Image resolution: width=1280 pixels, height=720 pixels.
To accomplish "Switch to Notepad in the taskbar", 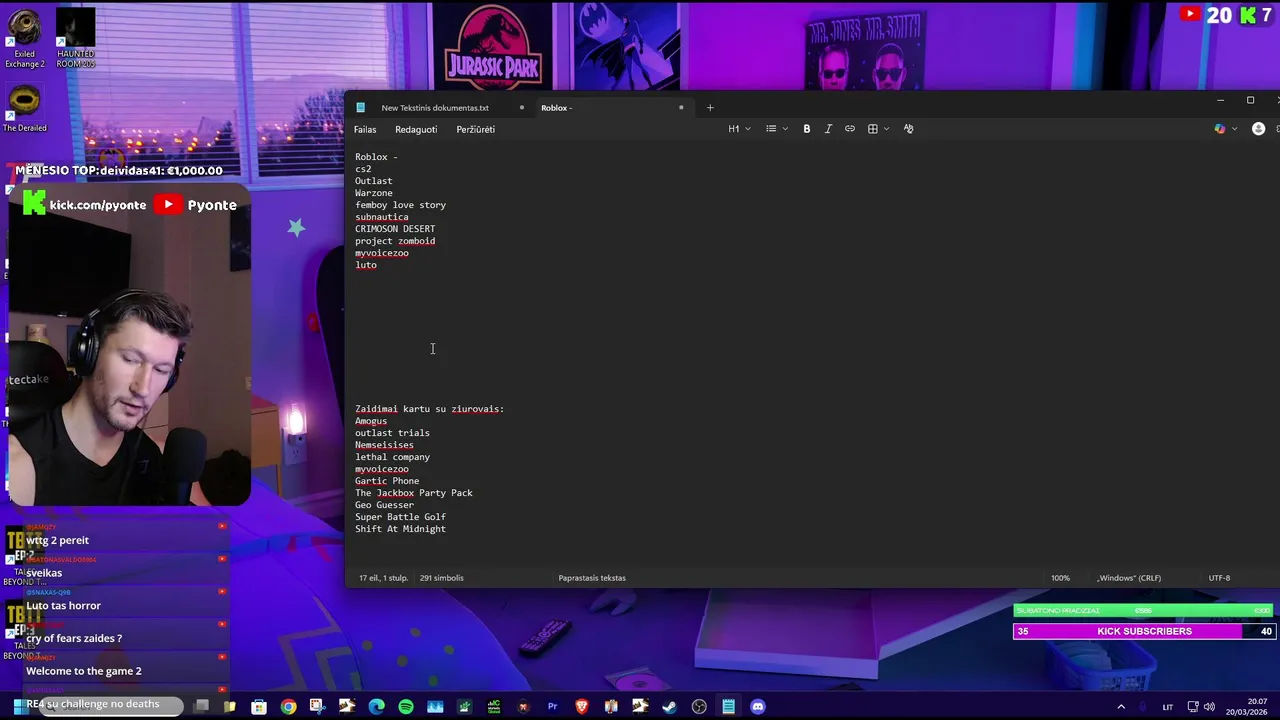I will pyautogui.click(x=729, y=707).
